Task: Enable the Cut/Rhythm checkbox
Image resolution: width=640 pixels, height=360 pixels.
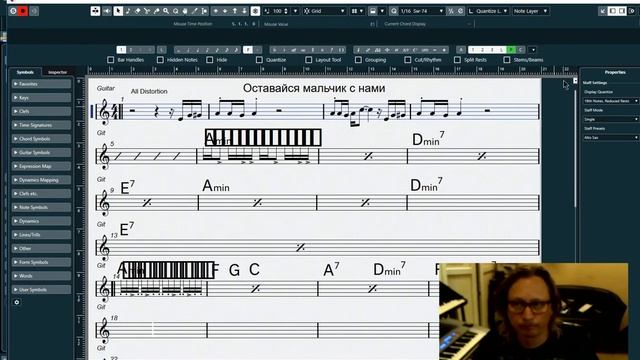Action: (x=407, y=60)
